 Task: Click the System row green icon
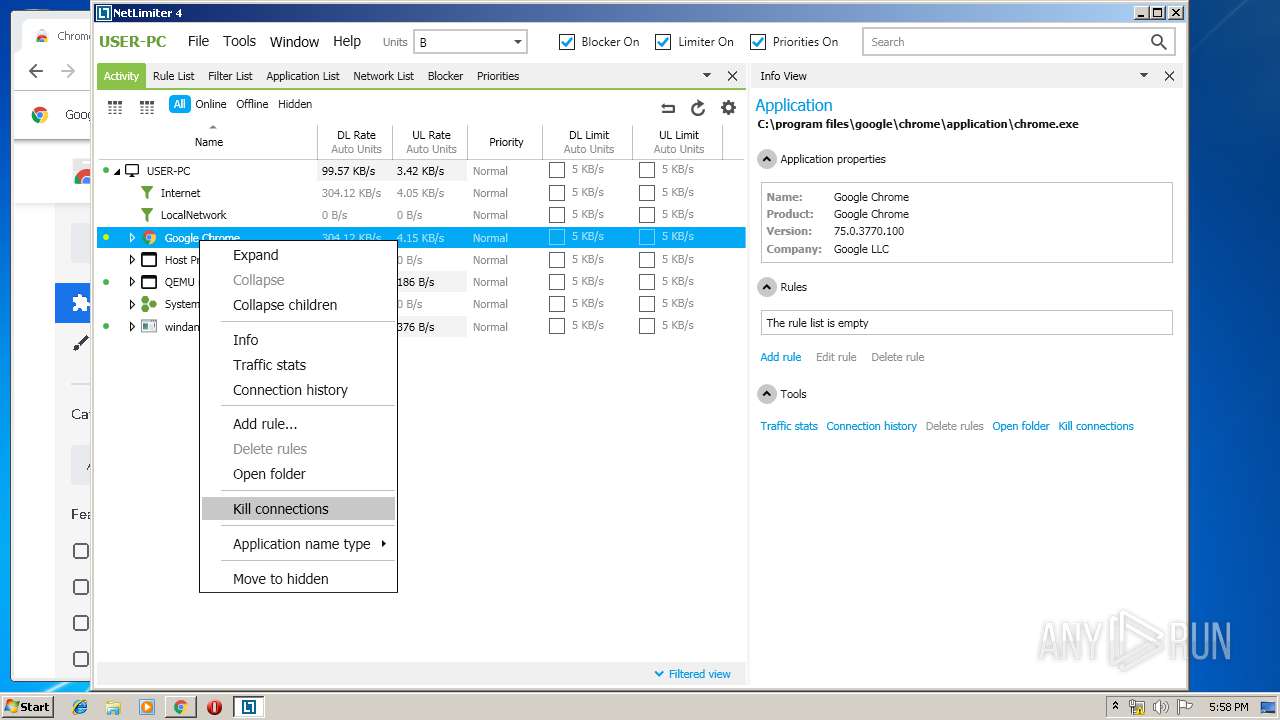(149, 304)
